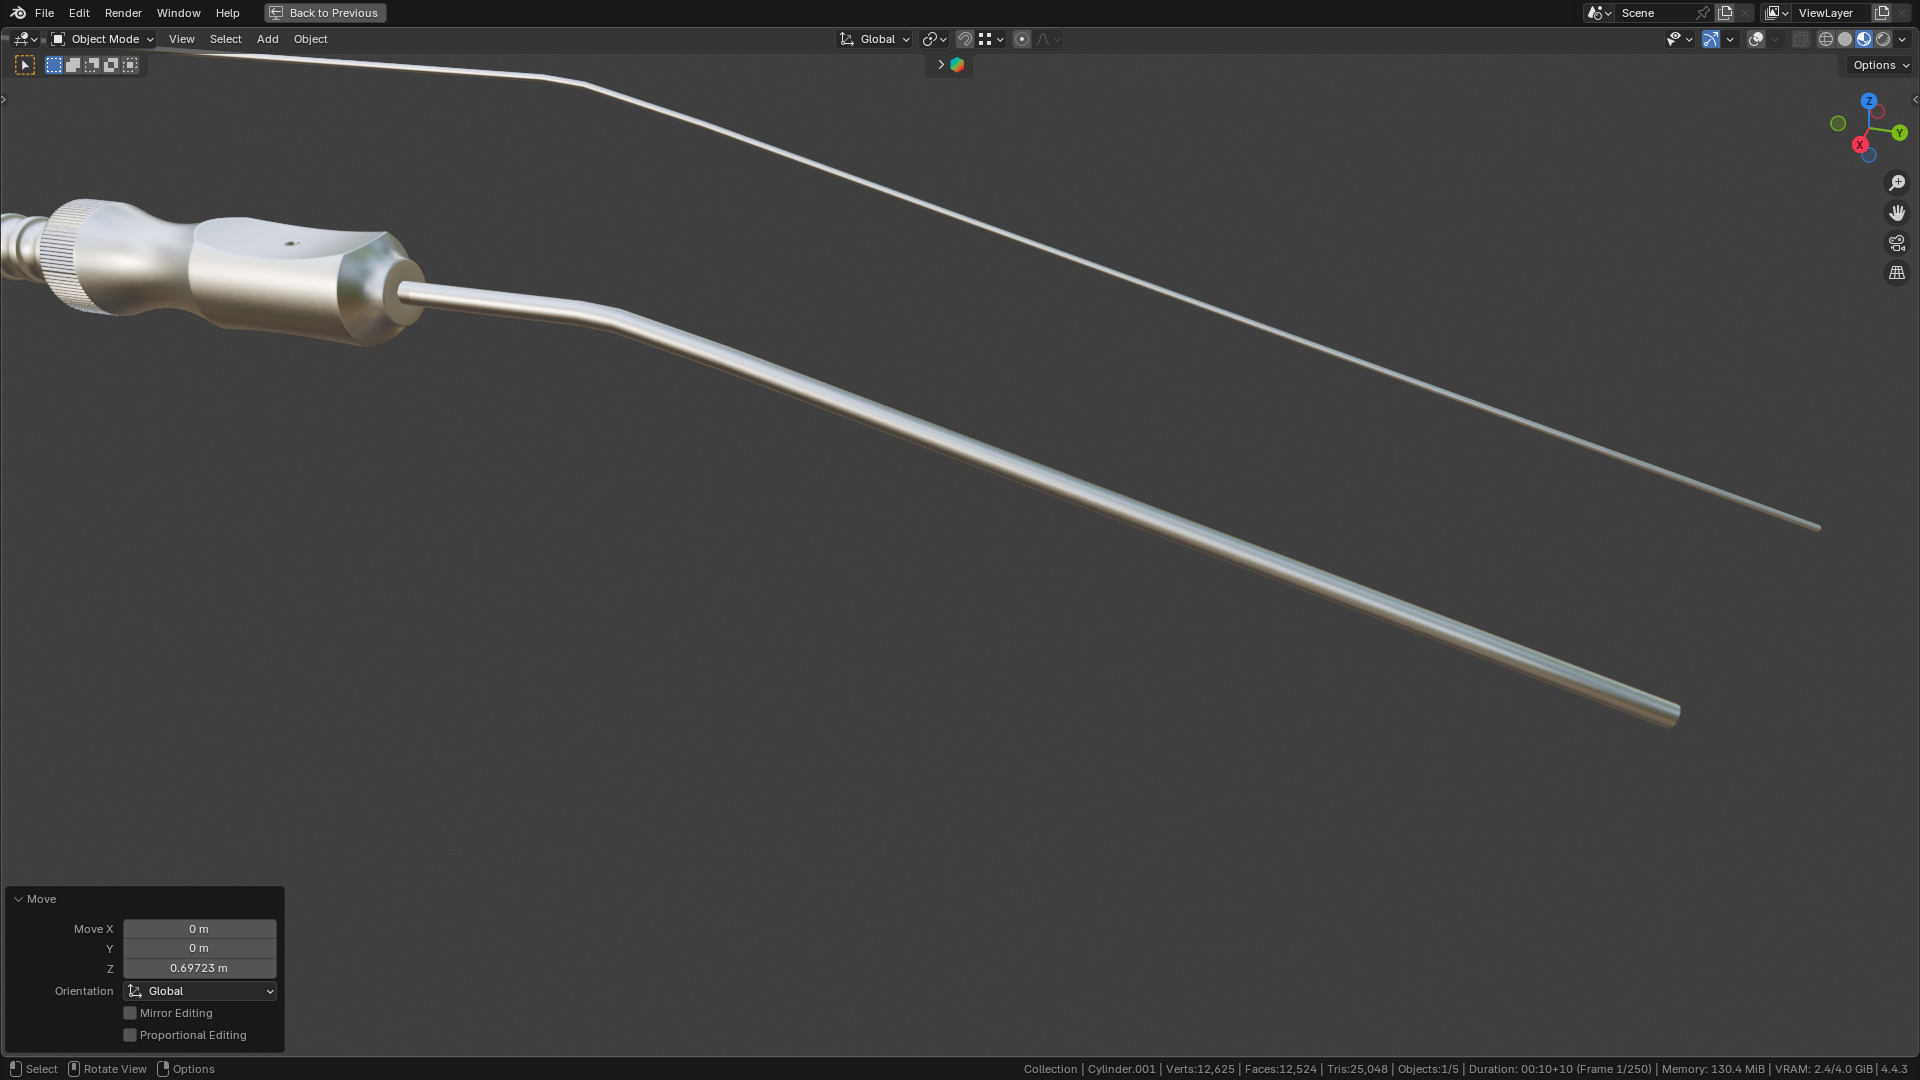Click the new scene icon
Viewport: 1920px width, 1080px height.
1725,13
